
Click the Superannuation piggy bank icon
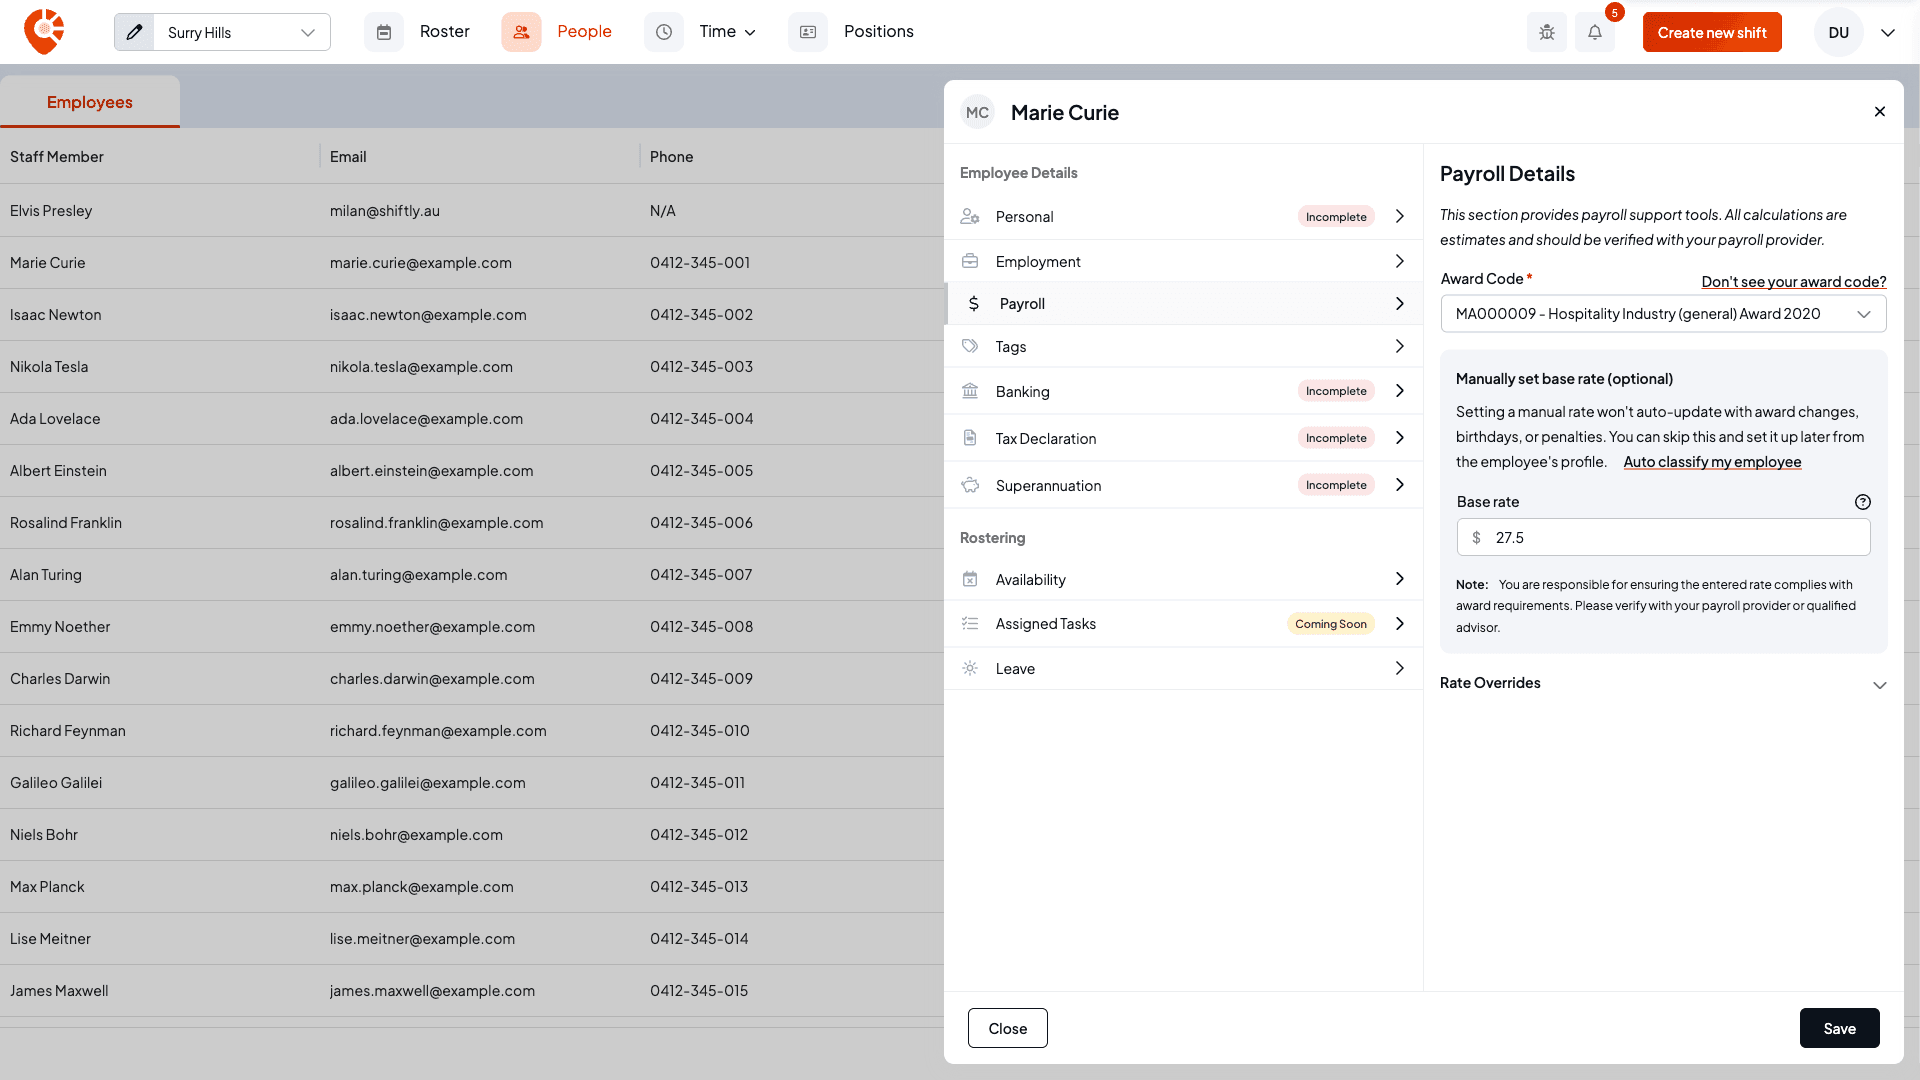tap(970, 485)
